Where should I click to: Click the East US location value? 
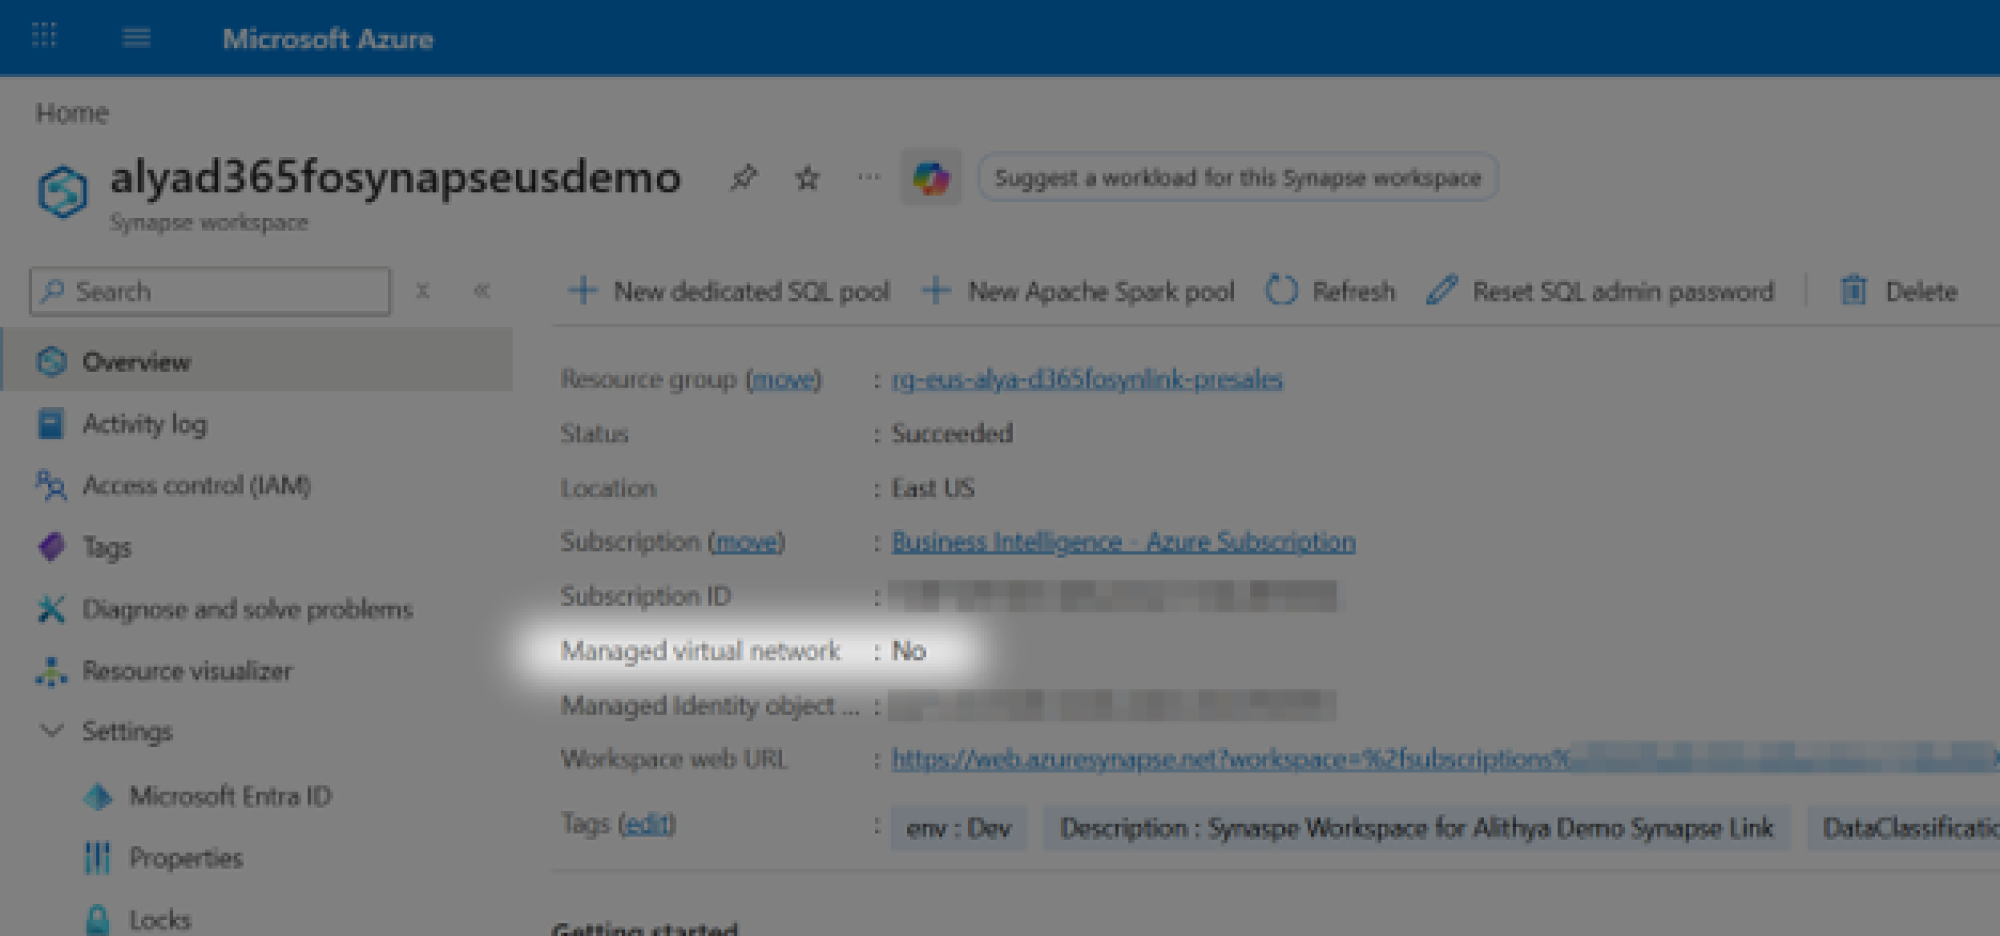pos(932,488)
